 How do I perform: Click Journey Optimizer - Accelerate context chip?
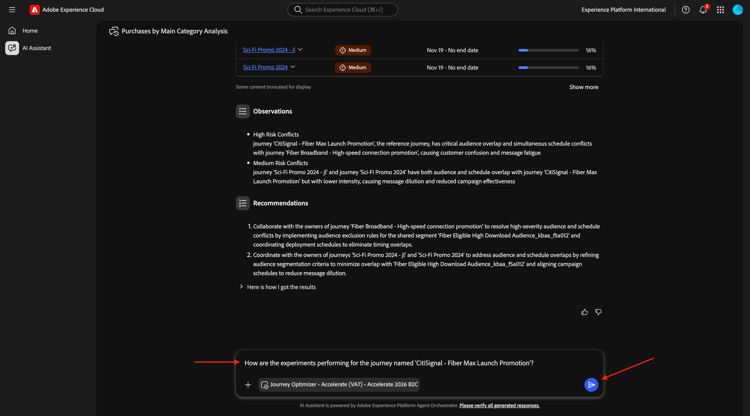[x=339, y=384]
